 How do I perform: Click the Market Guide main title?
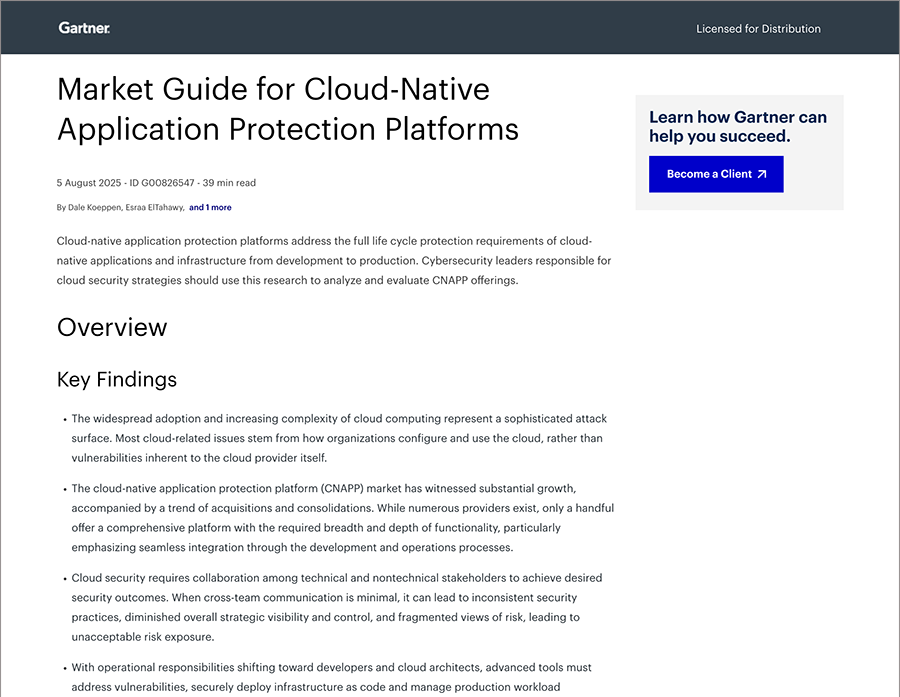[288, 109]
